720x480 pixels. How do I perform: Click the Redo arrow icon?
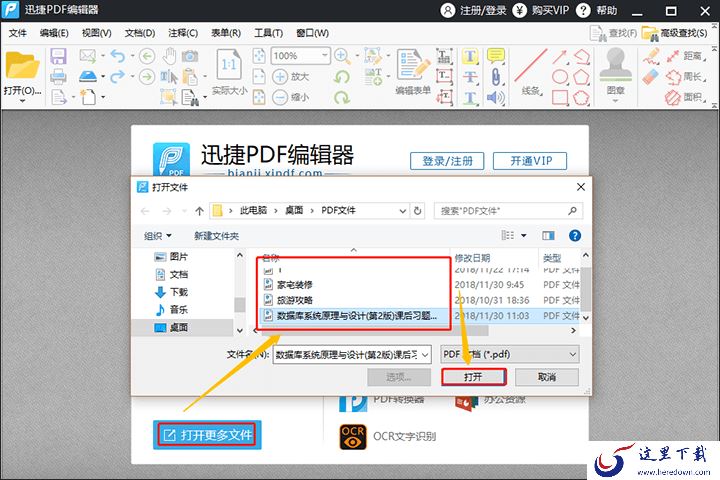pyautogui.click(x=118, y=76)
